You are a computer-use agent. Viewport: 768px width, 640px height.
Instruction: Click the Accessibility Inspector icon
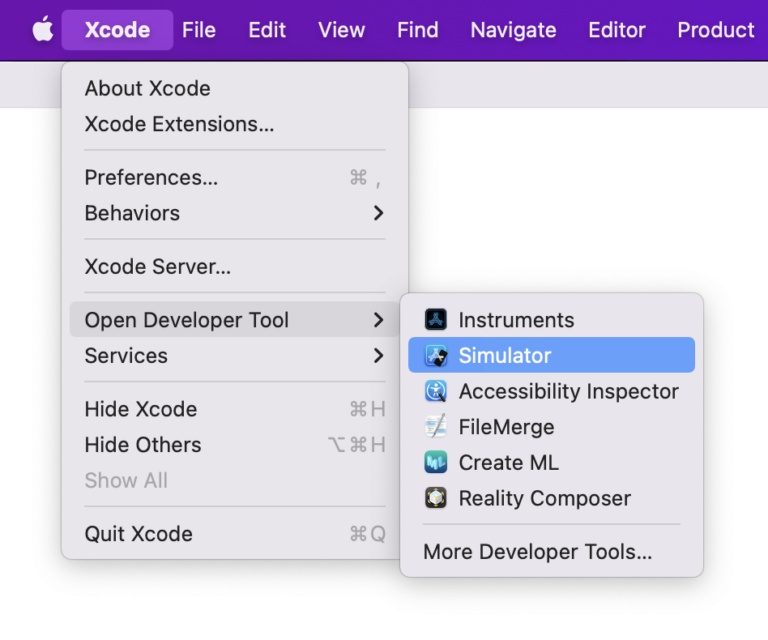pyautogui.click(x=435, y=391)
